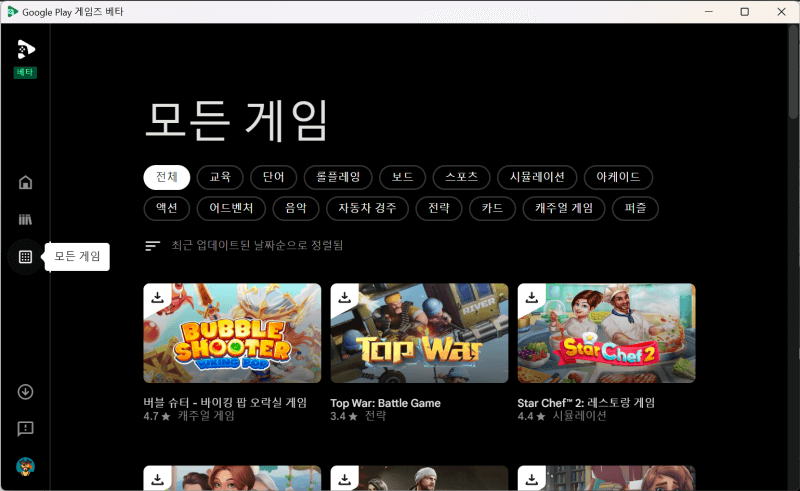Select the 단어 filter chip
Screen dimensions: 800x491
pyautogui.click(x=273, y=177)
